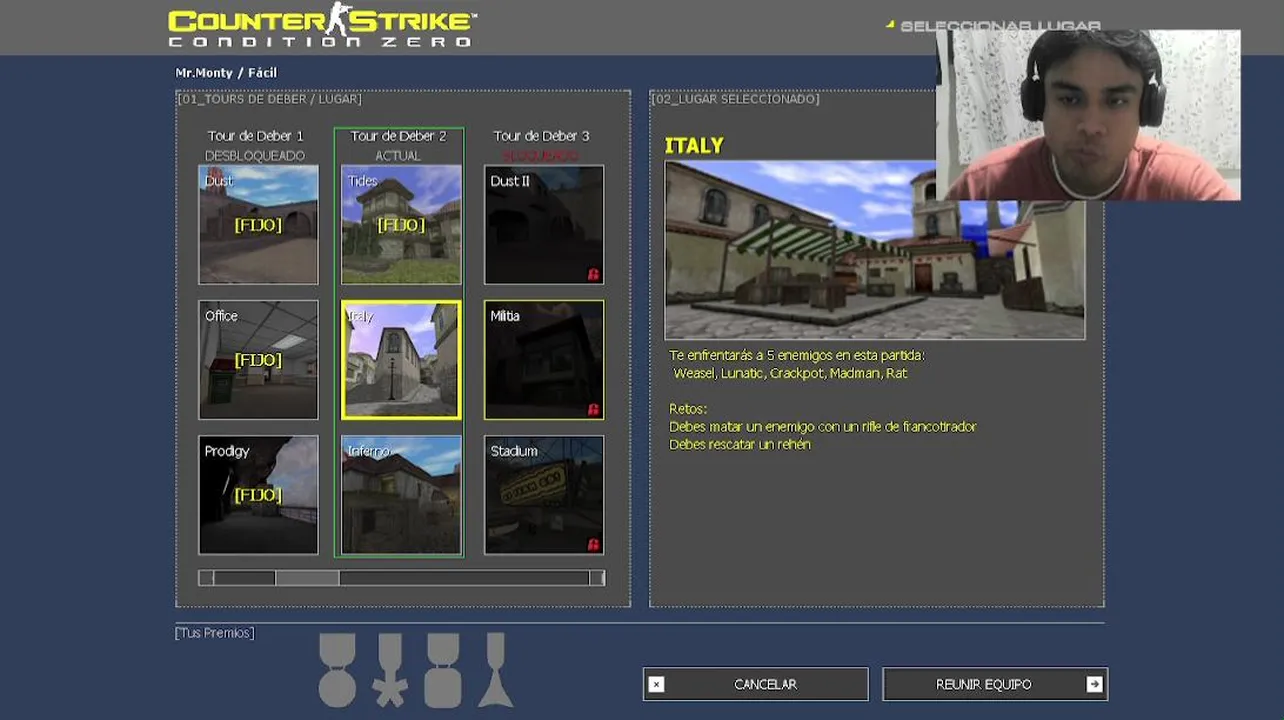This screenshot has width=1284, height=720.
Task: Click the round medal award icon
Action: 337,670
